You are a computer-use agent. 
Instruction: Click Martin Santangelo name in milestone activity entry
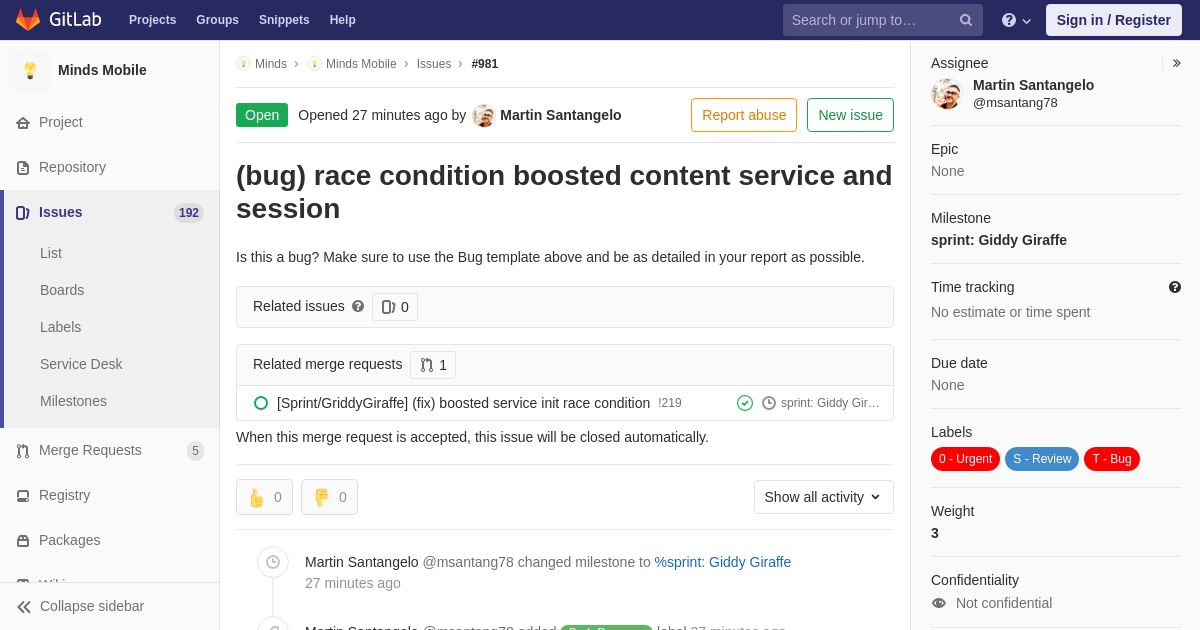pyautogui.click(x=362, y=562)
